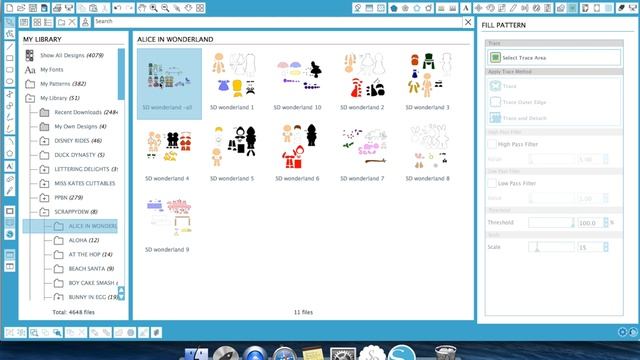640x360 pixels.
Task: Toggle the High Pass Filter checkbox
Action: point(492,144)
